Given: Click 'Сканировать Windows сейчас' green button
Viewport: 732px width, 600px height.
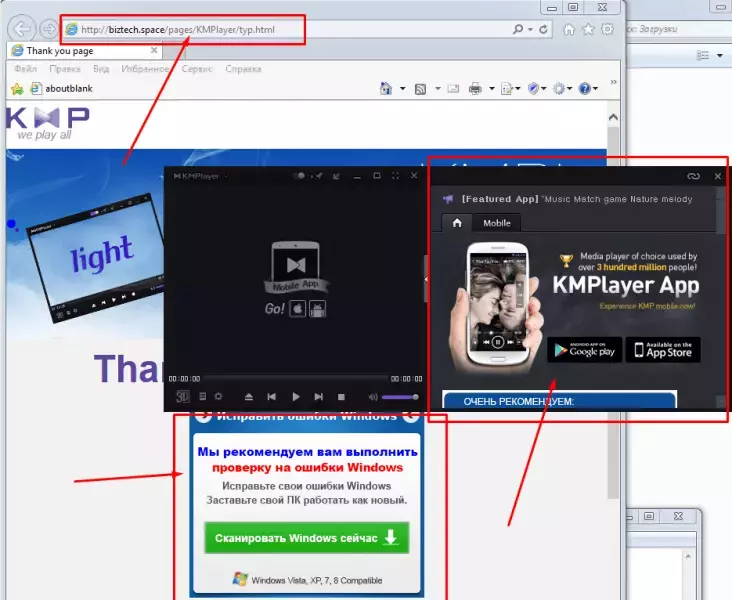Looking at the screenshot, I should click(307, 538).
